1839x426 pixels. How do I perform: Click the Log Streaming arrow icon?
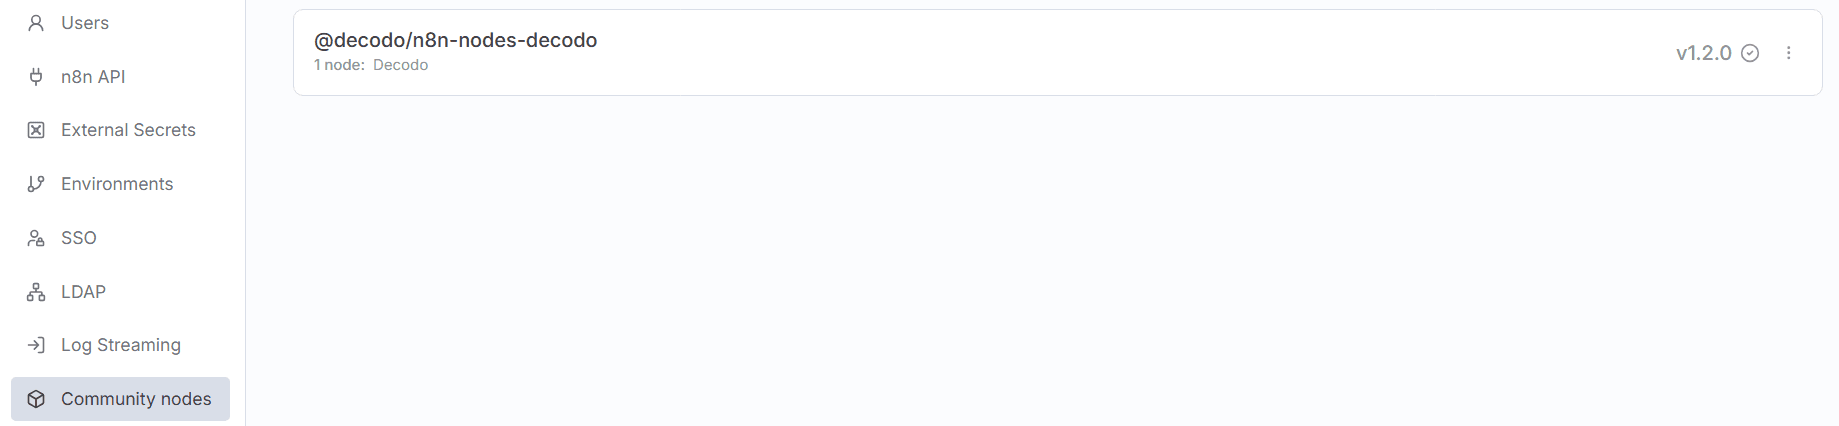pos(36,345)
